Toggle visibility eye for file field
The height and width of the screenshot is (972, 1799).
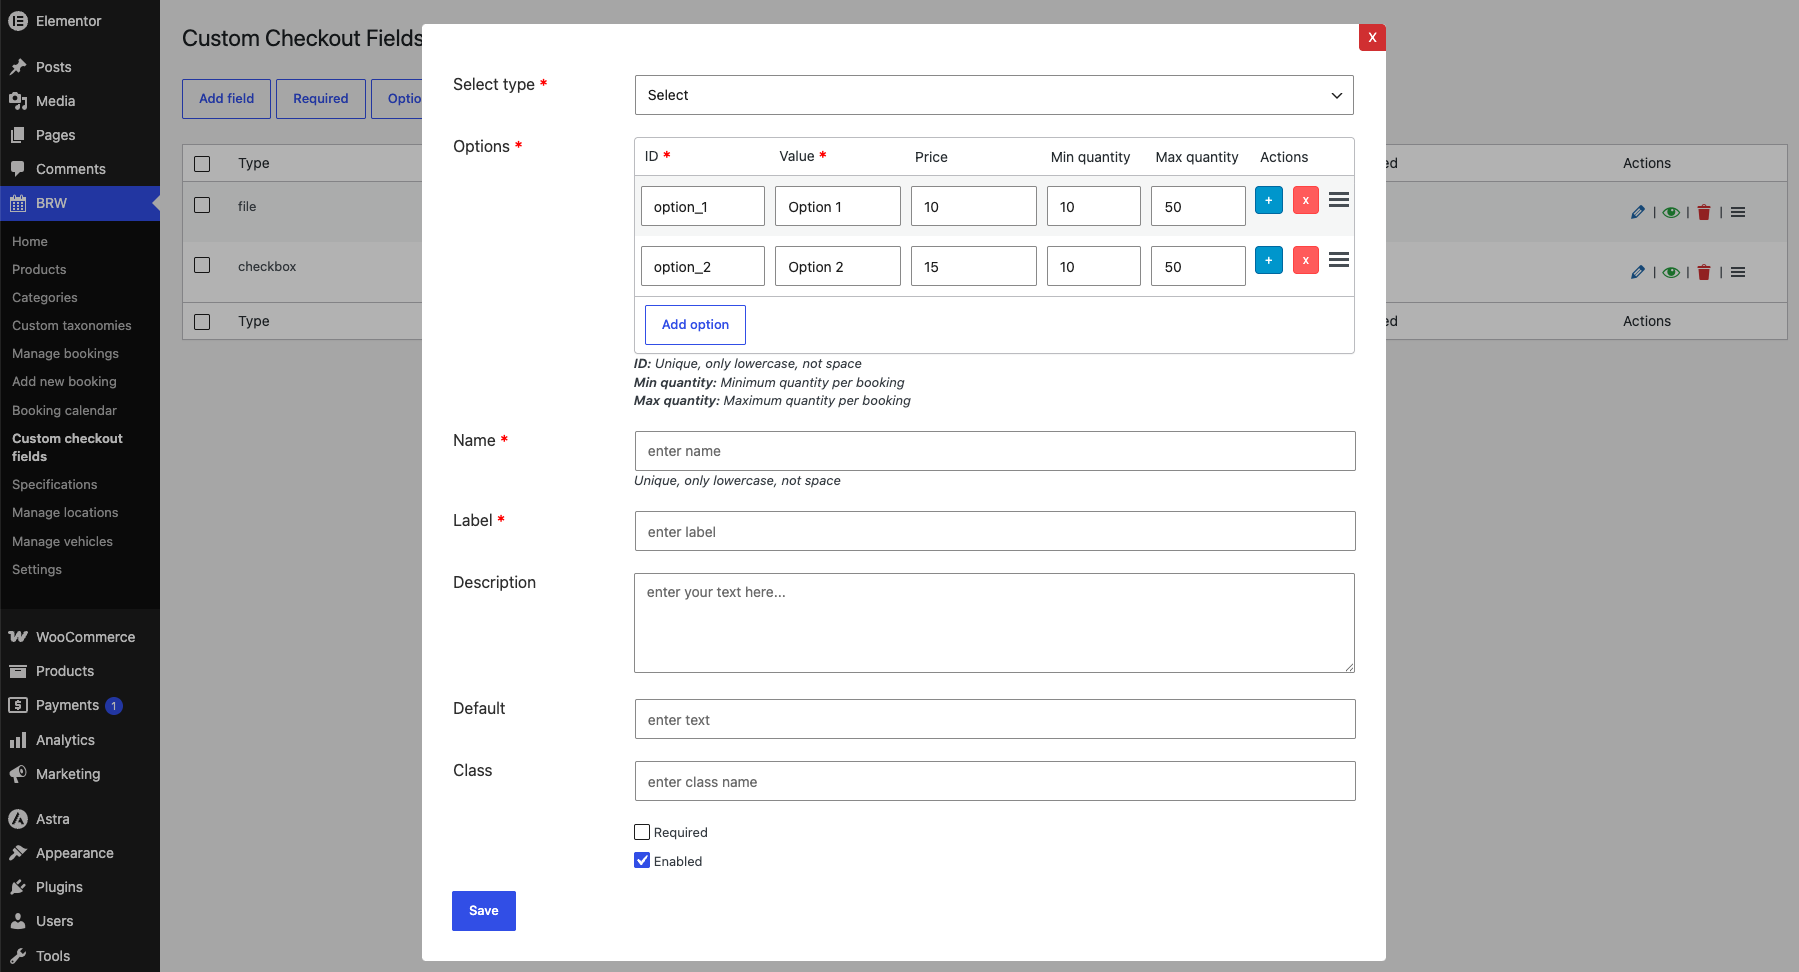1671,212
